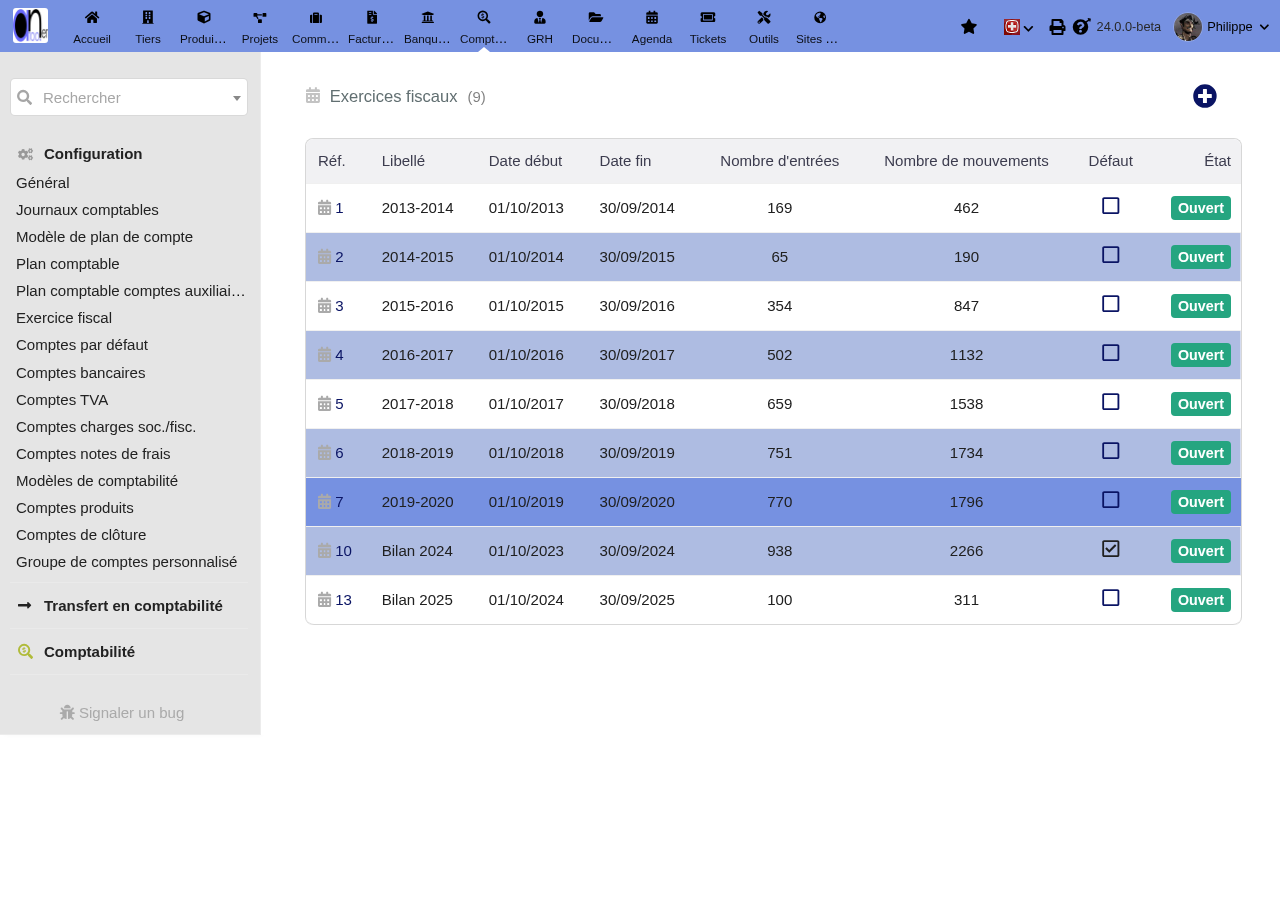Open the Rechercher search dropdown arrow
Screen dimensions: 1280x900
click(x=237, y=98)
